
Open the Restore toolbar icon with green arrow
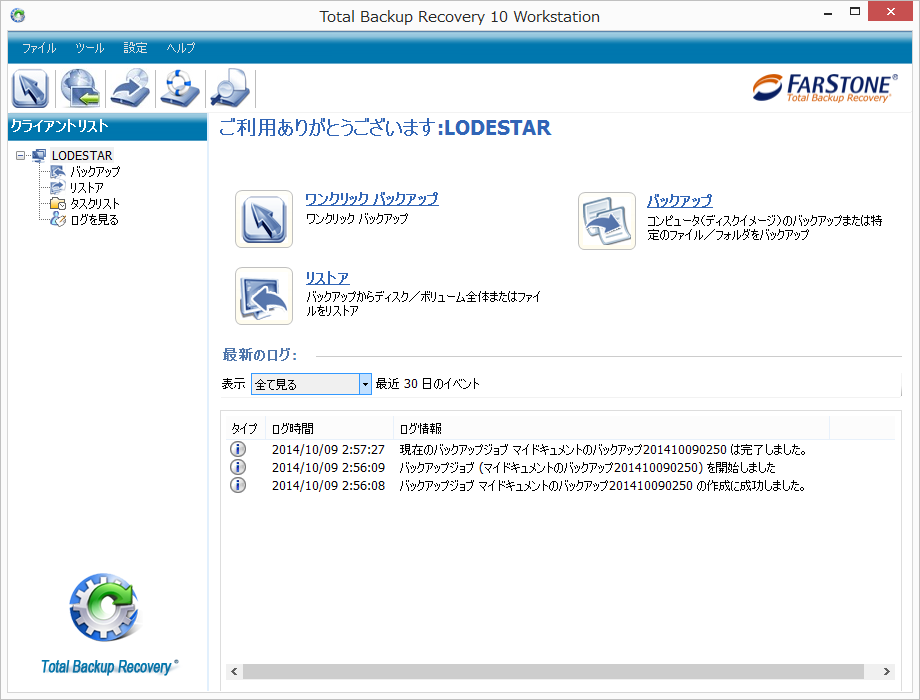tap(79, 88)
